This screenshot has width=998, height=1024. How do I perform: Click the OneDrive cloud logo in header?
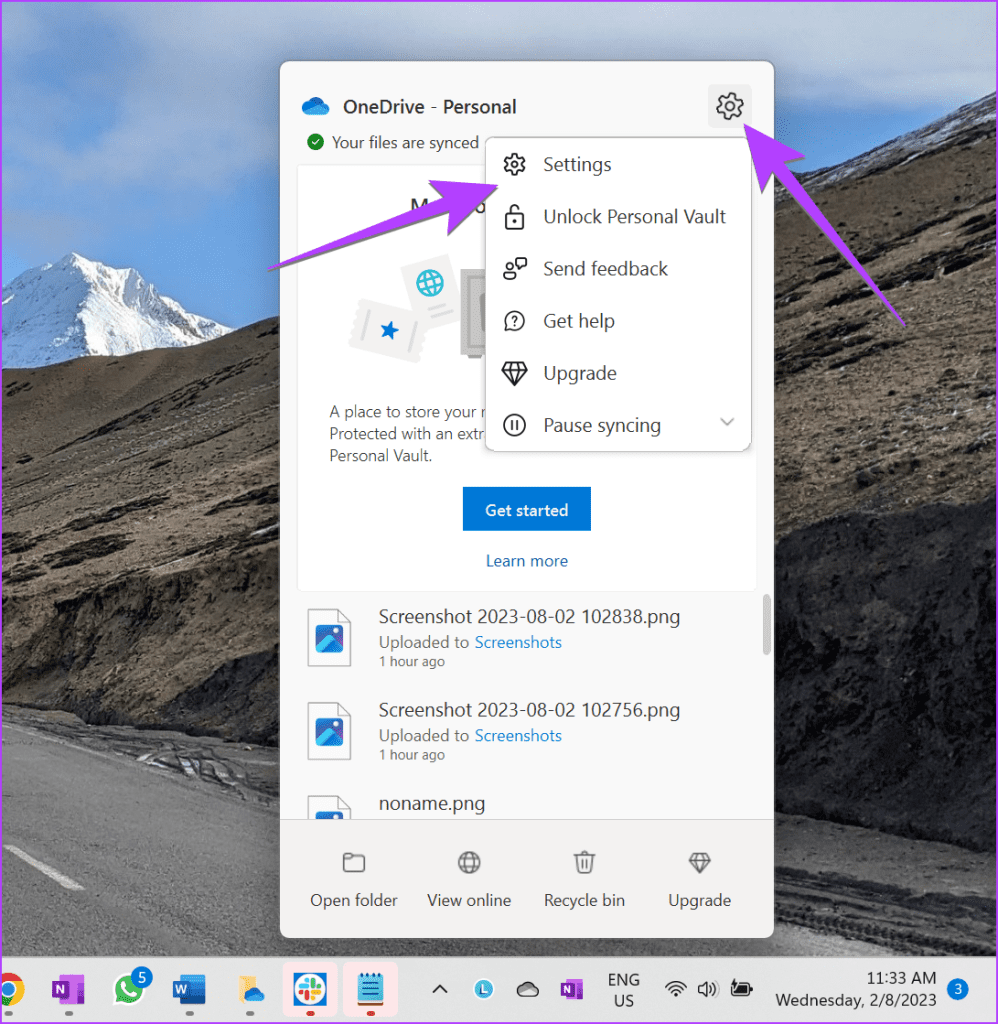tap(315, 106)
